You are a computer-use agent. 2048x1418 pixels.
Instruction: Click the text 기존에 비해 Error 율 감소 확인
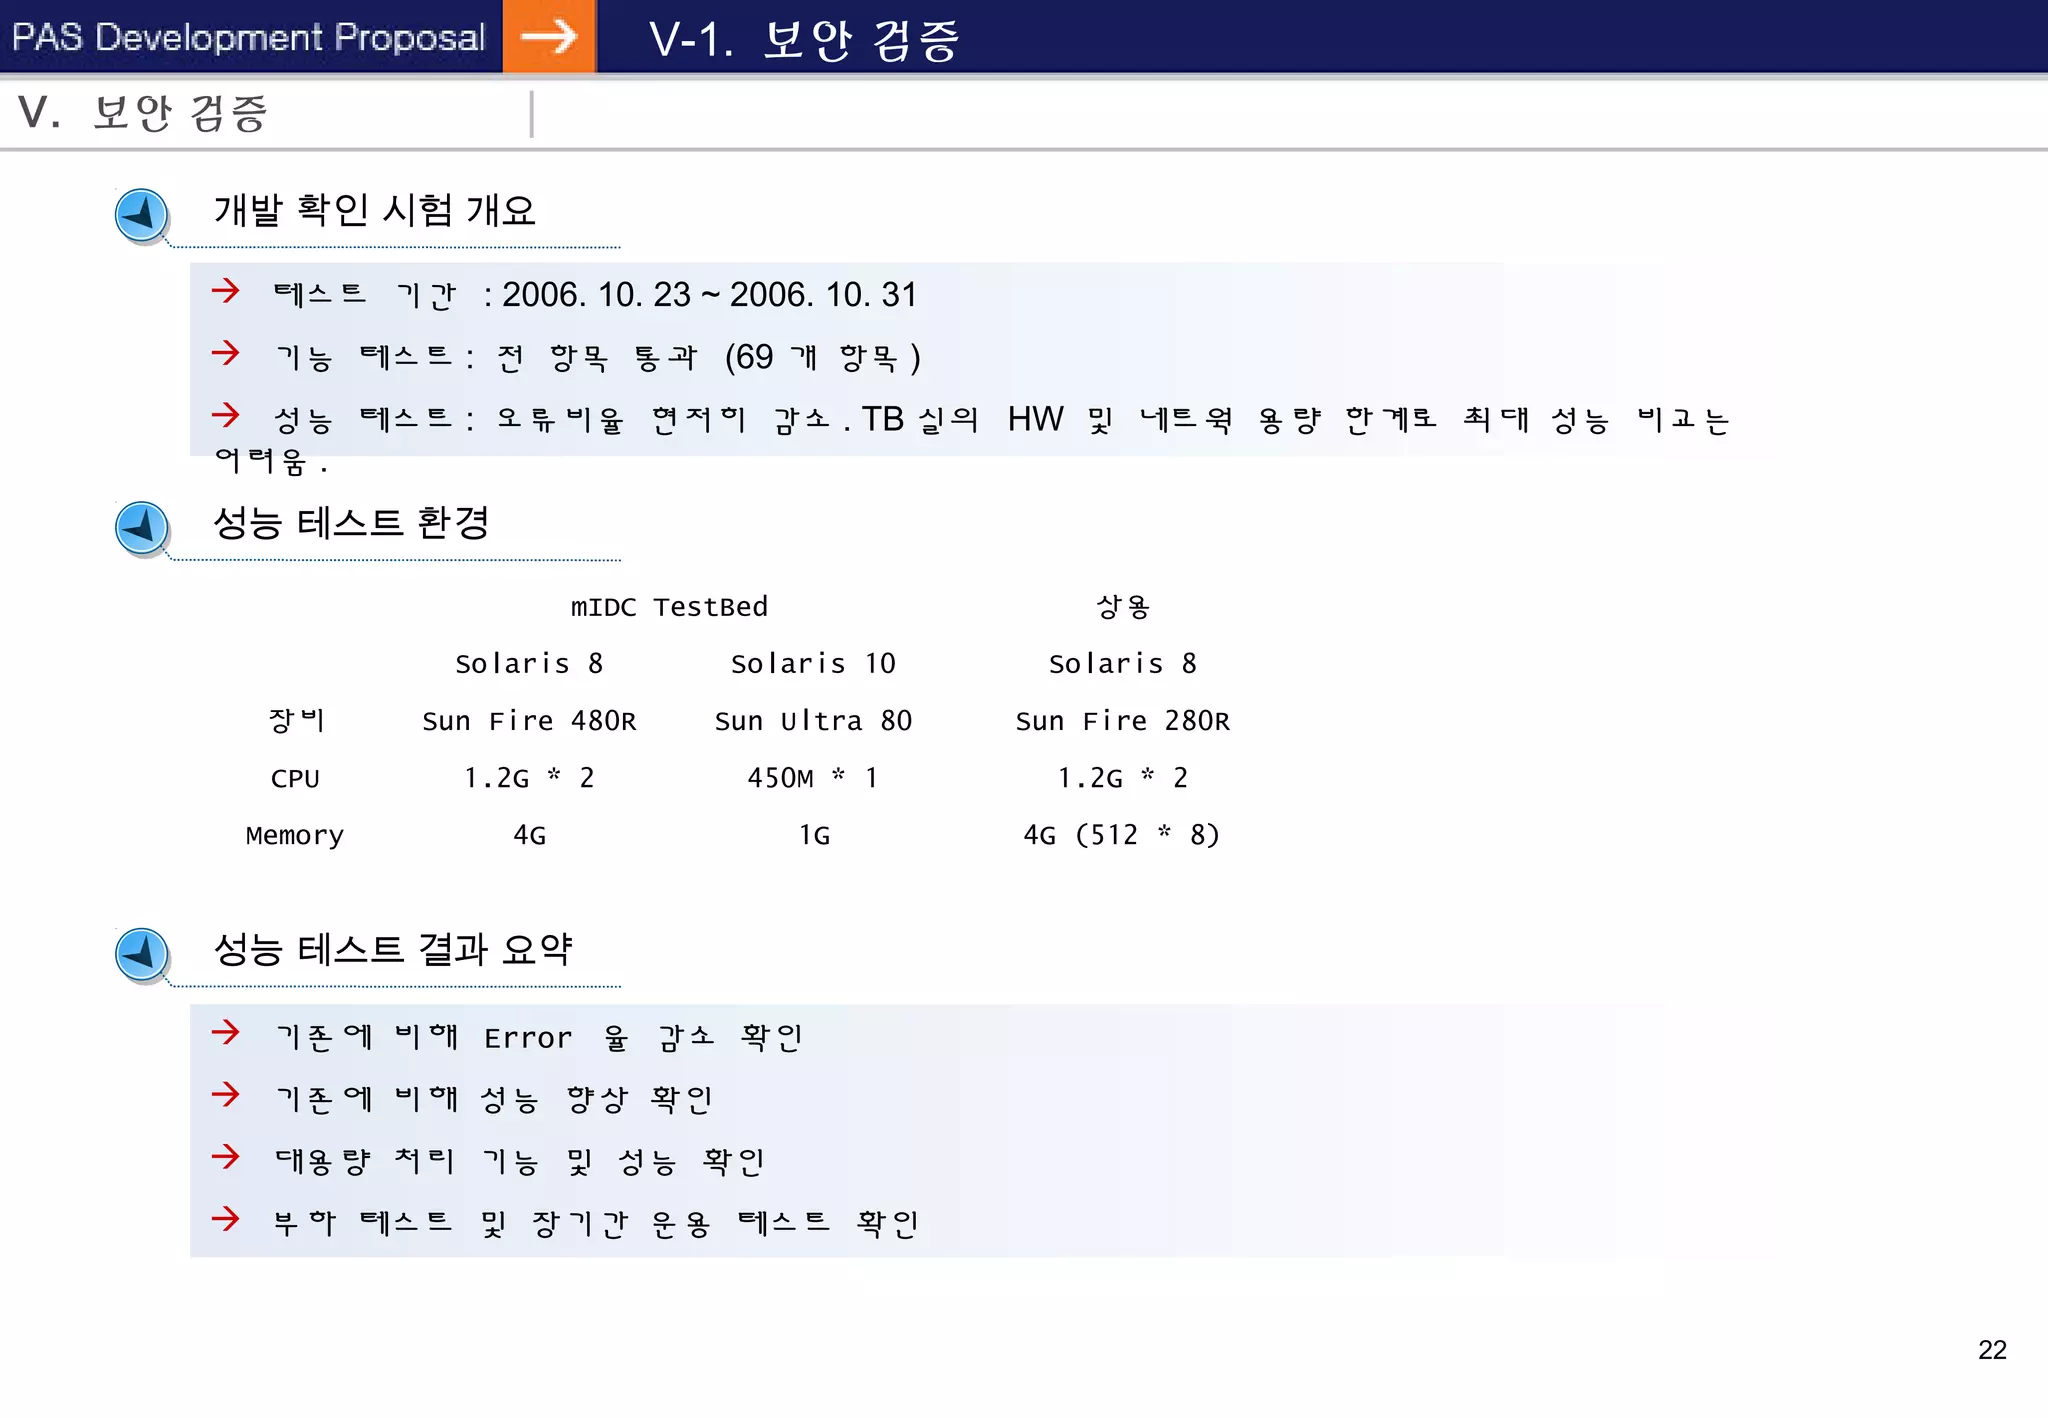tap(539, 1037)
